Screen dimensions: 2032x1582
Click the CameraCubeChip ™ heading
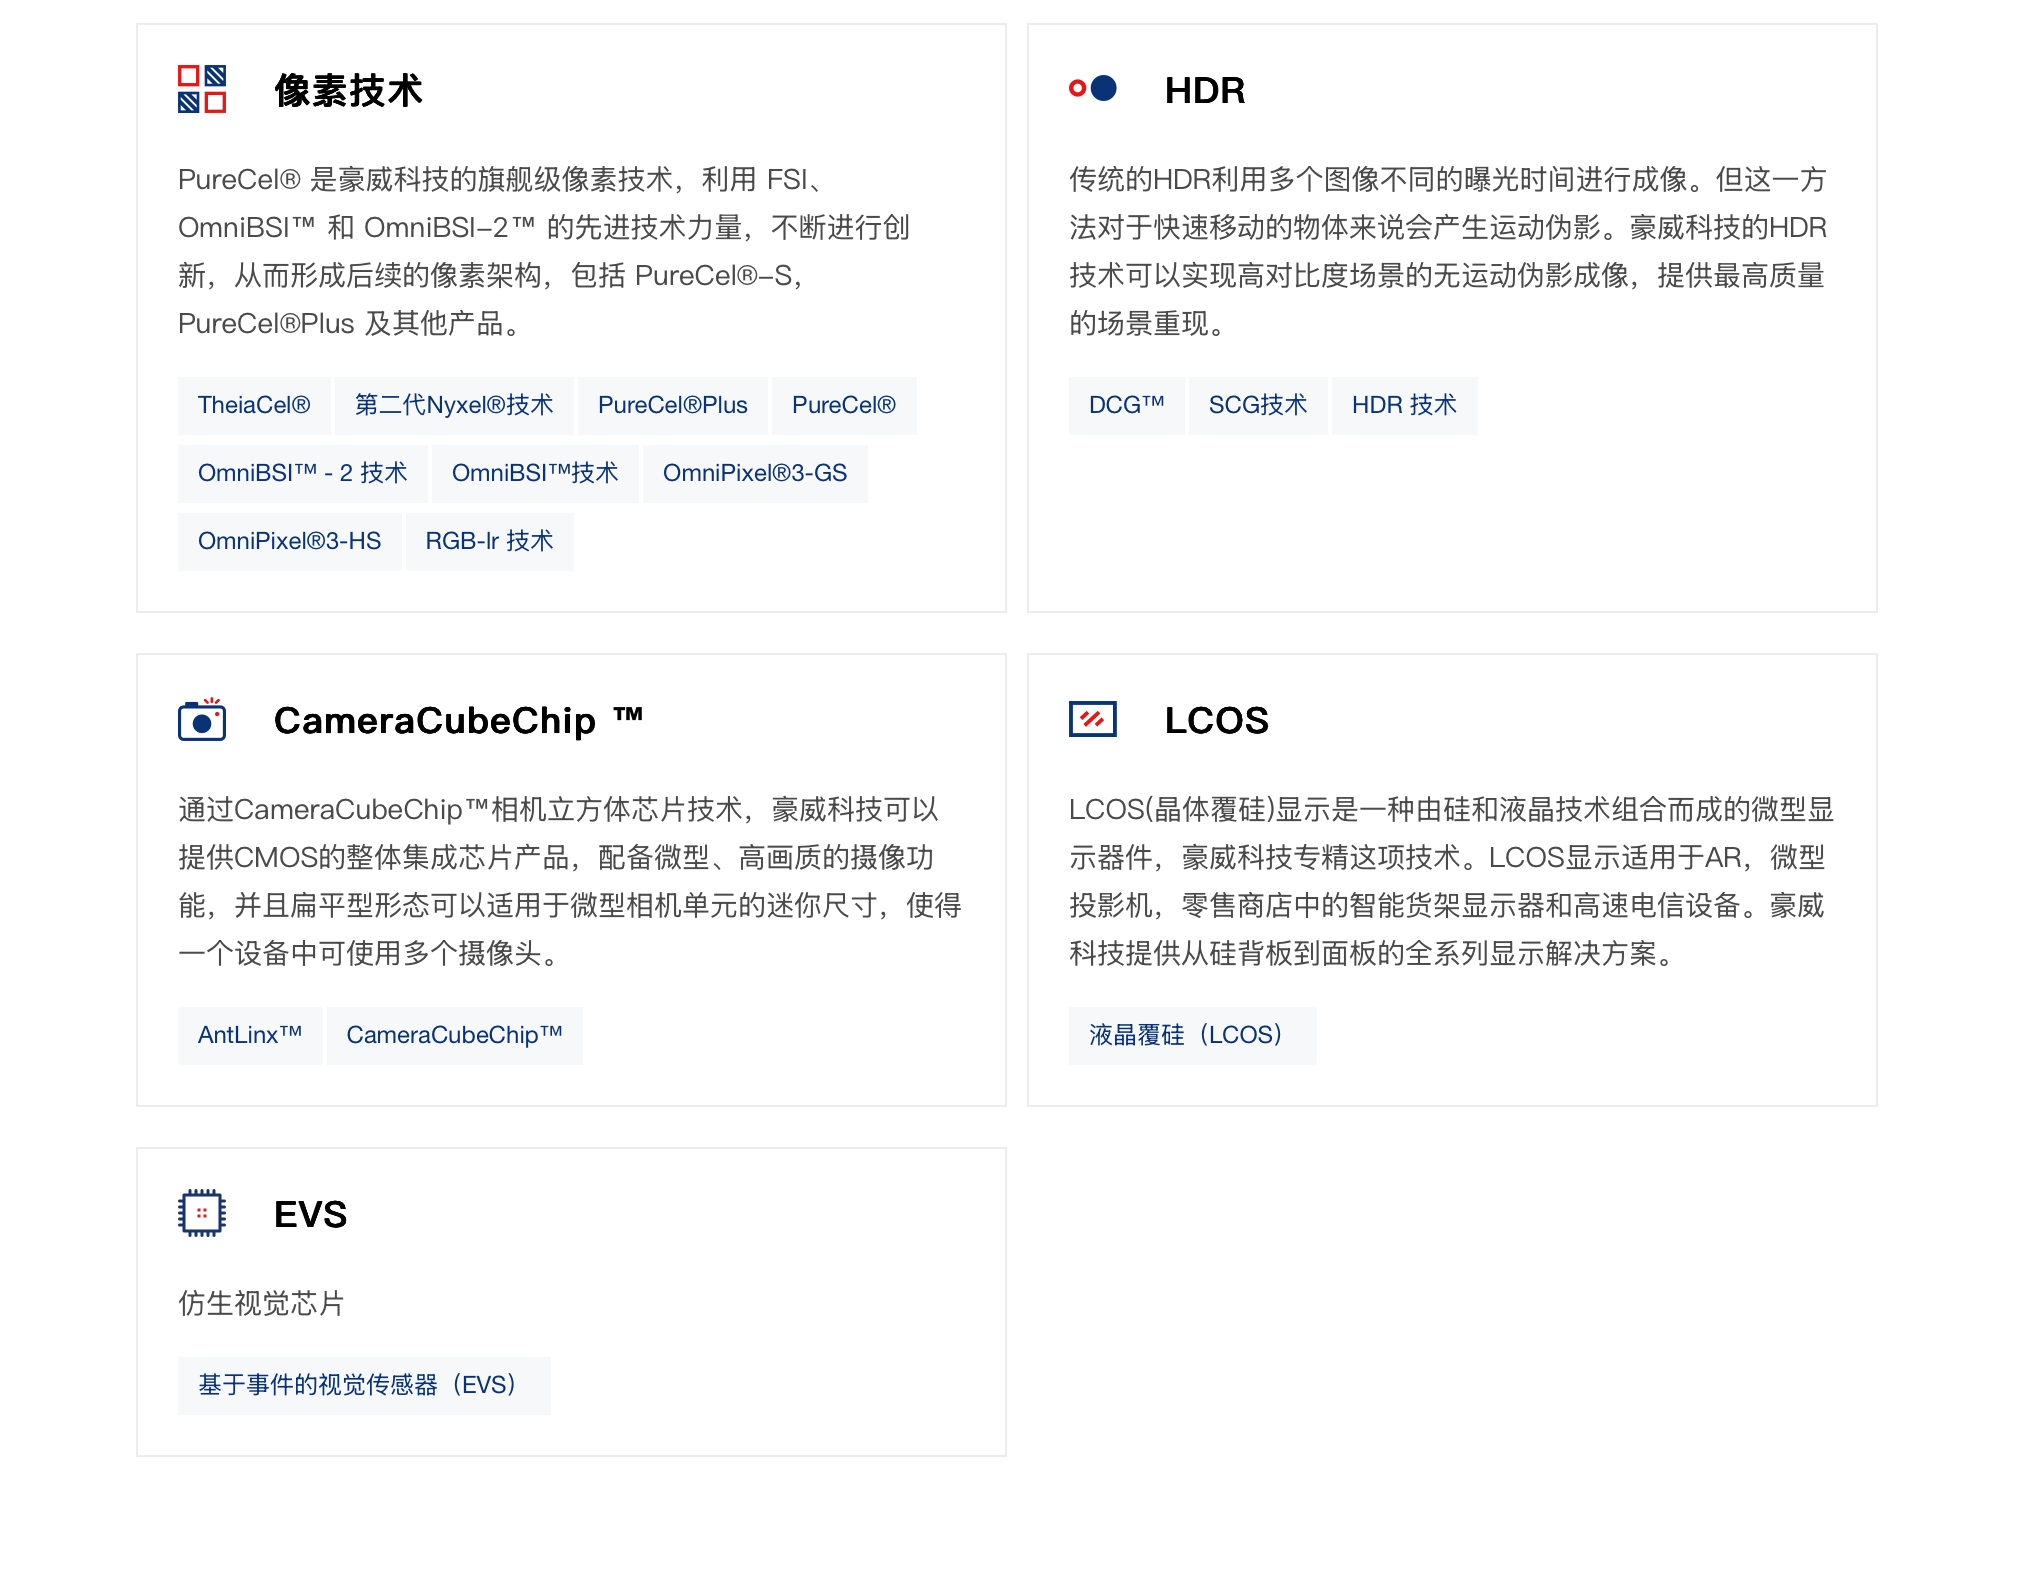[458, 720]
